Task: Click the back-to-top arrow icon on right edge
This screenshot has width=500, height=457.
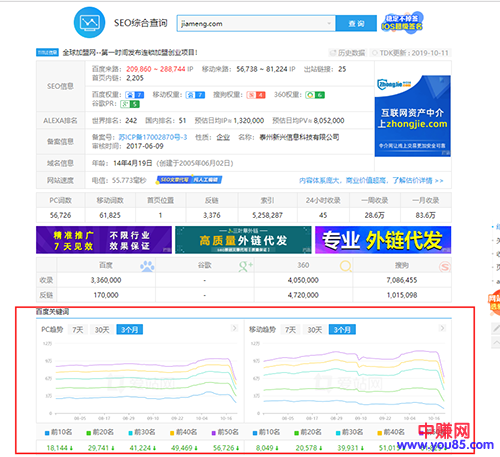Action: [x=496, y=342]
